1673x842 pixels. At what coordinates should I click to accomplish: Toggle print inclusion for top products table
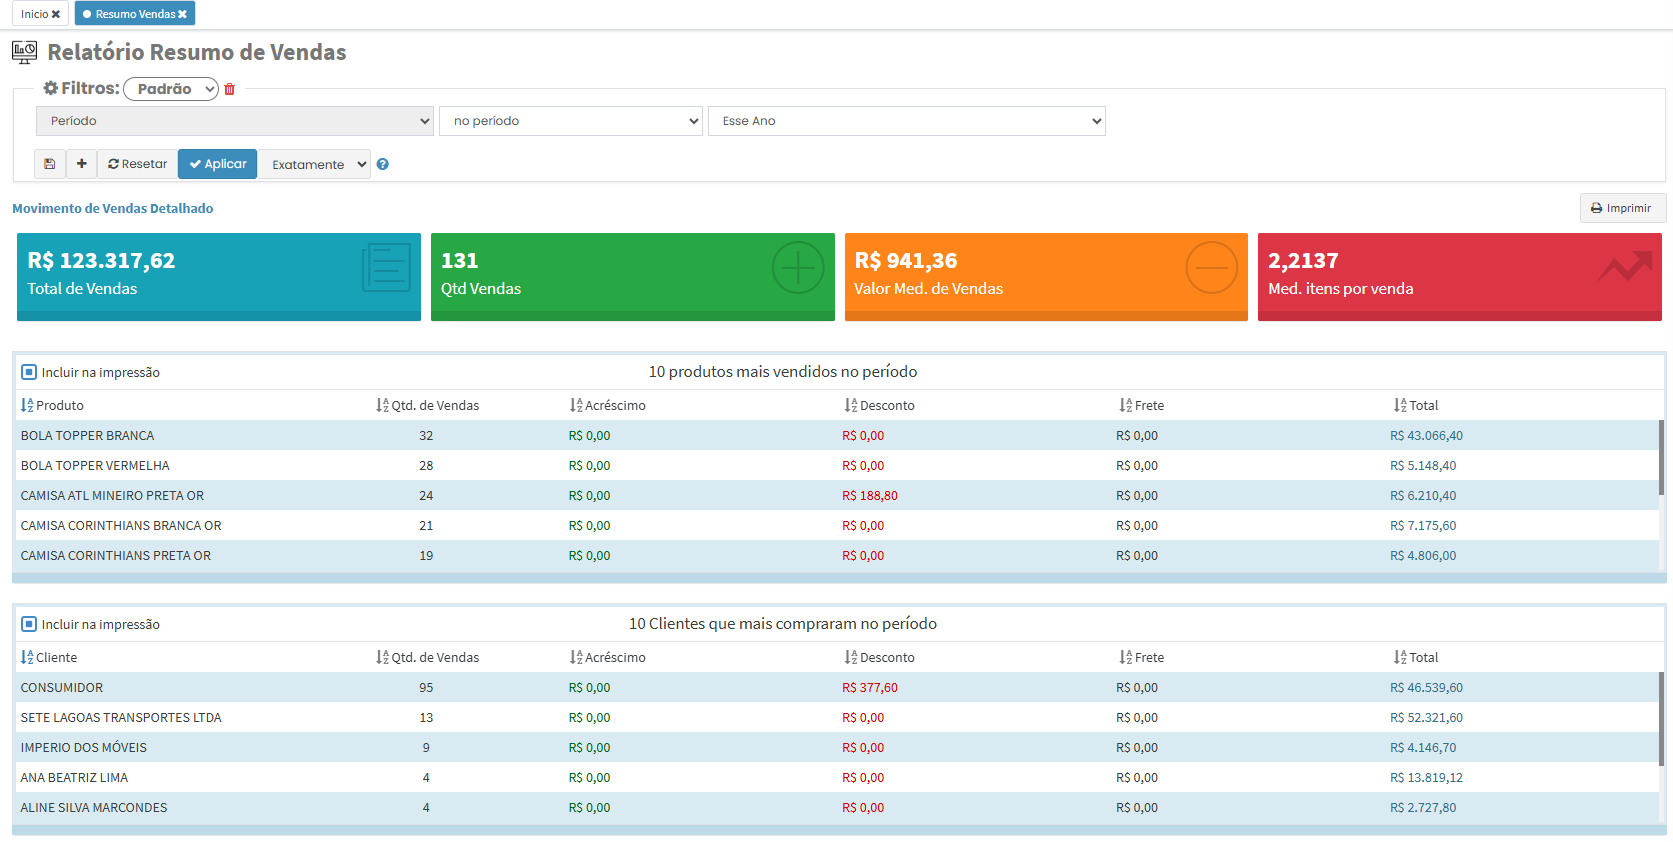(x=29, y=372)
